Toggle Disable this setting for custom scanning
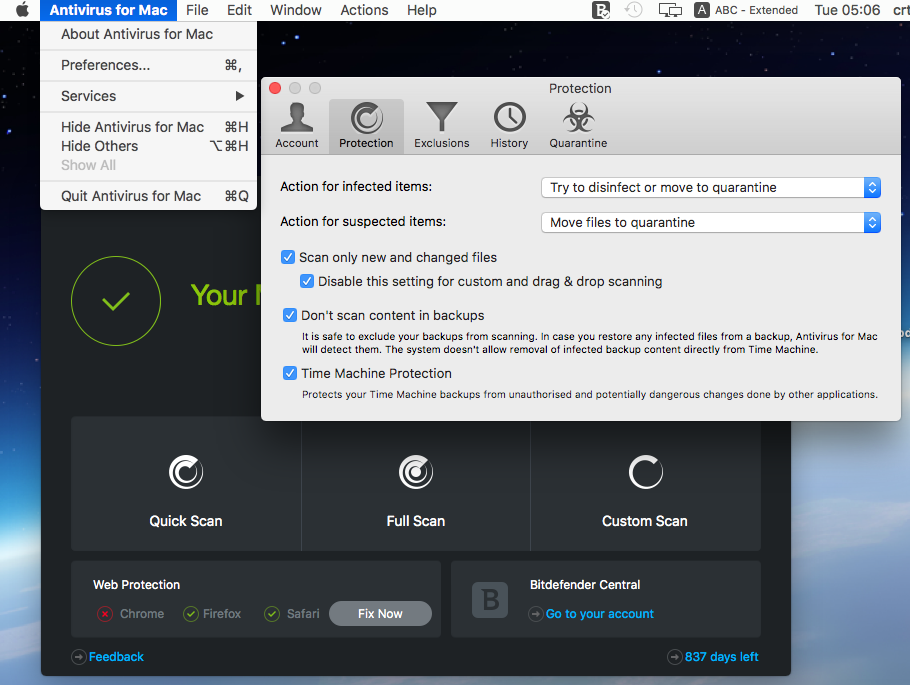 tap(307, 282)
